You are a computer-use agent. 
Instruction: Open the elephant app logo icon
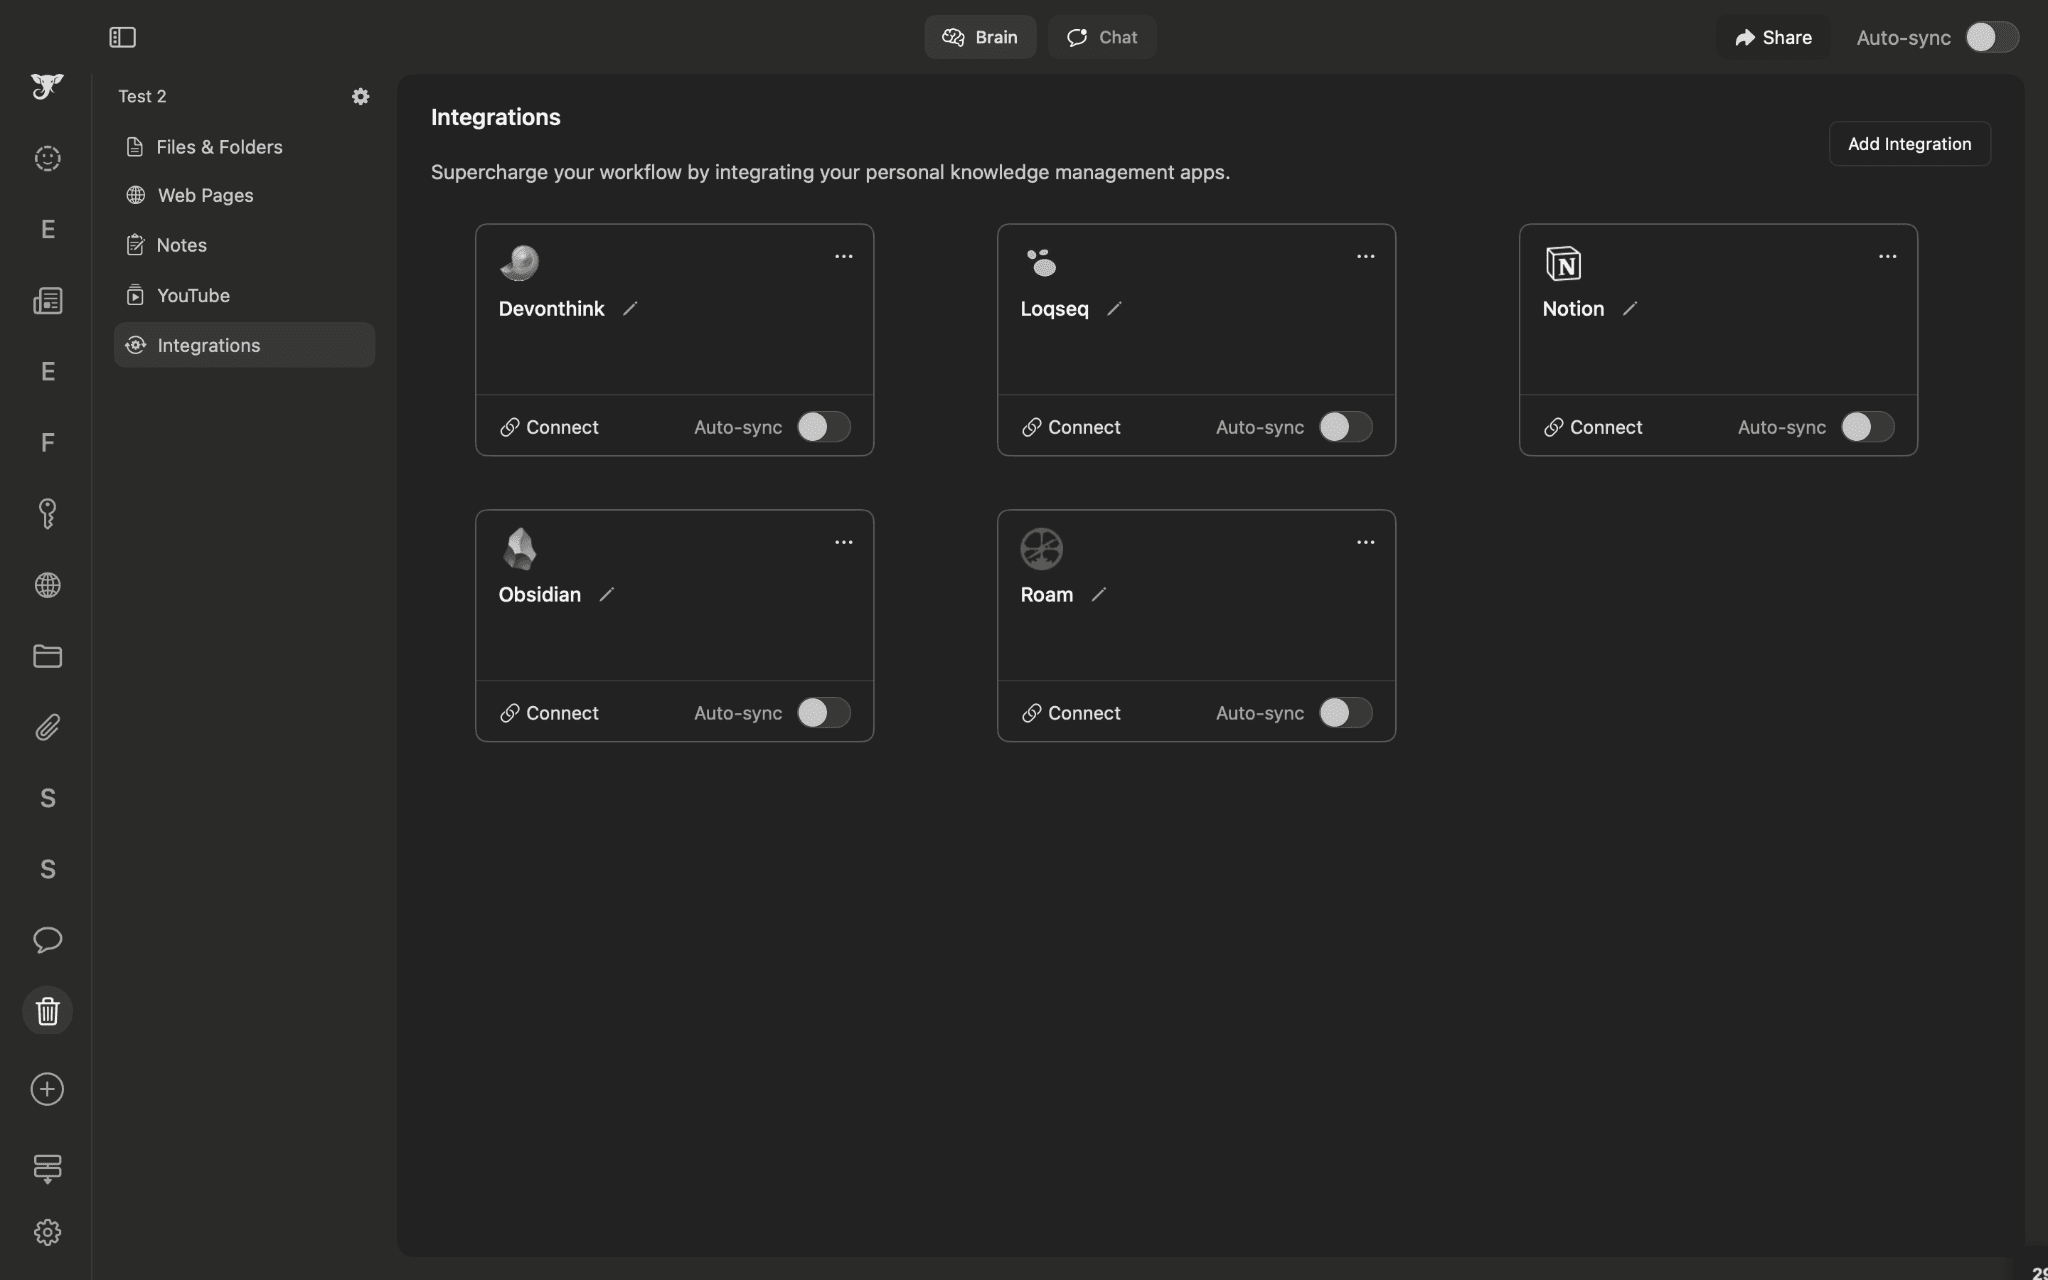point(47,87)
